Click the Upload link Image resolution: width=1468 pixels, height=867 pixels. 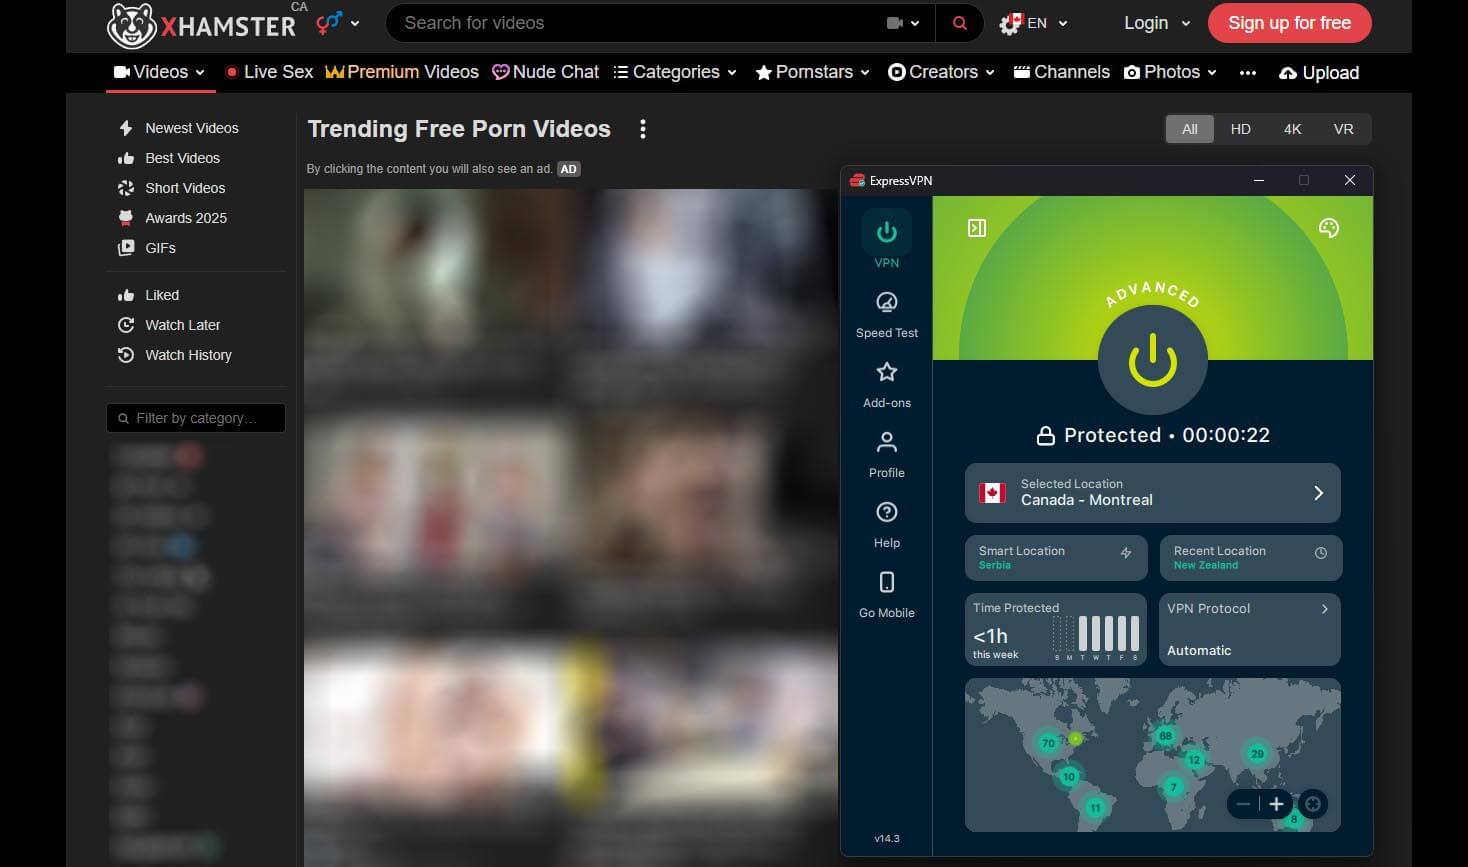(1319, 72)
